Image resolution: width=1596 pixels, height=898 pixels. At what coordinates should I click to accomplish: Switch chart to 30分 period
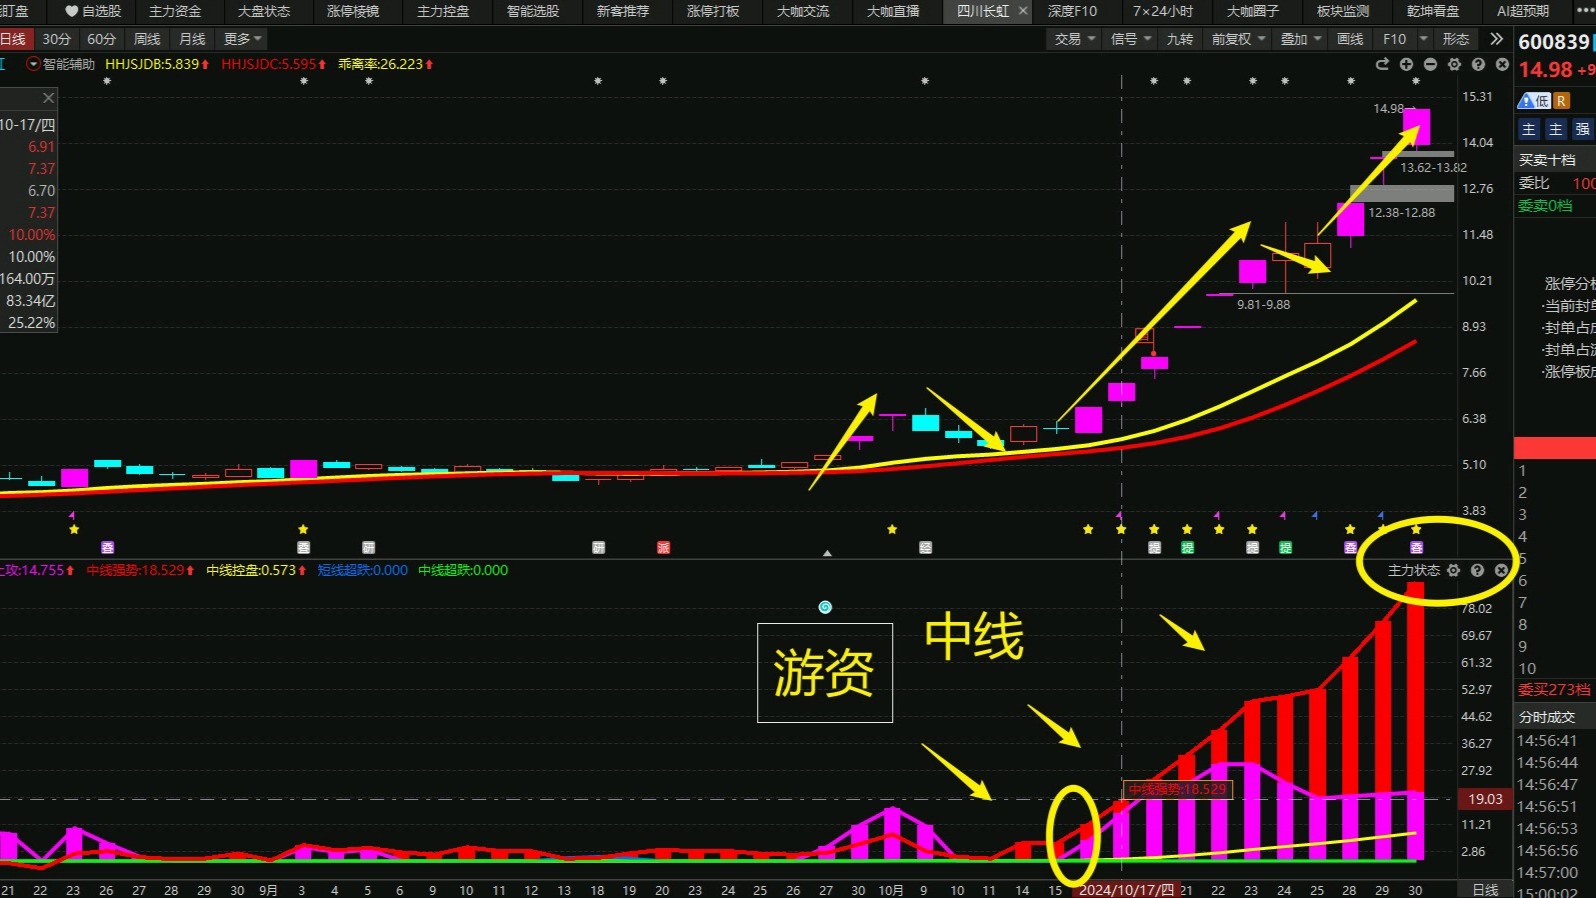pos(57,39)
